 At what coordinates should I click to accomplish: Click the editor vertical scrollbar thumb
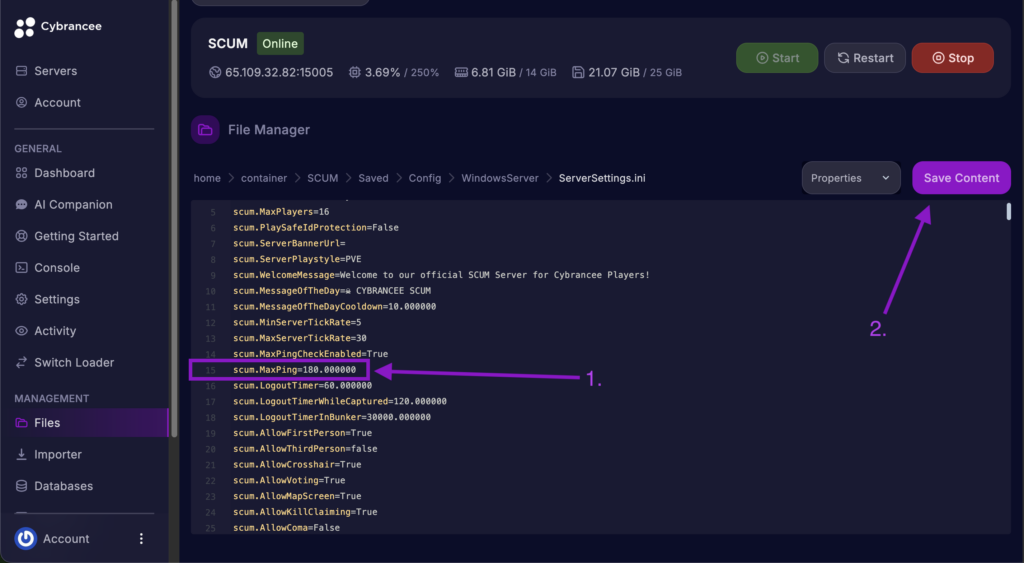click(1008, 212)
